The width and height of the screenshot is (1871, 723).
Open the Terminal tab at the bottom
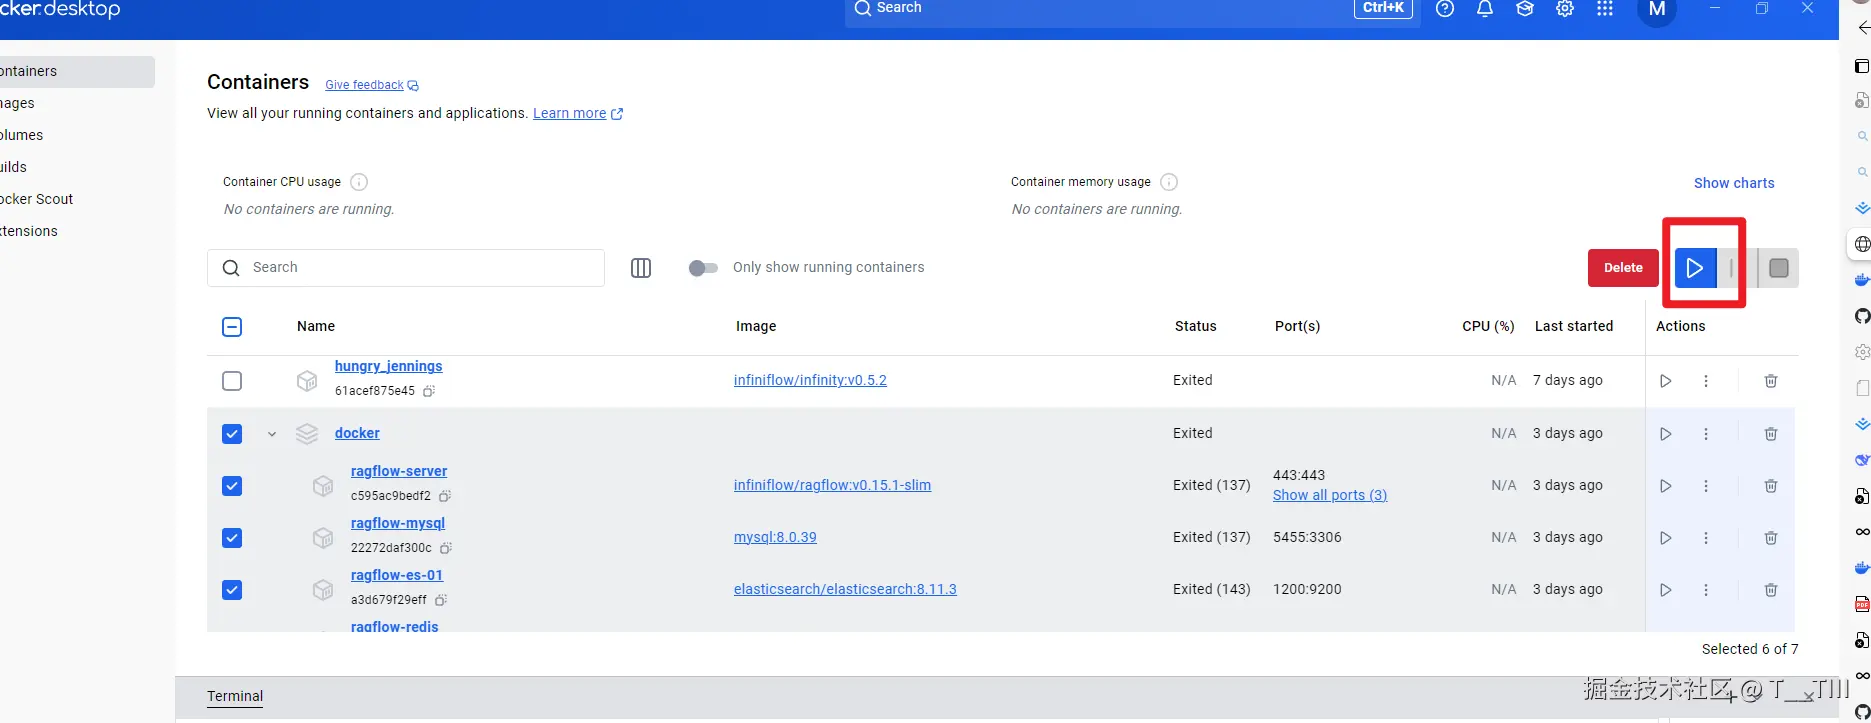tap(235, 696)
